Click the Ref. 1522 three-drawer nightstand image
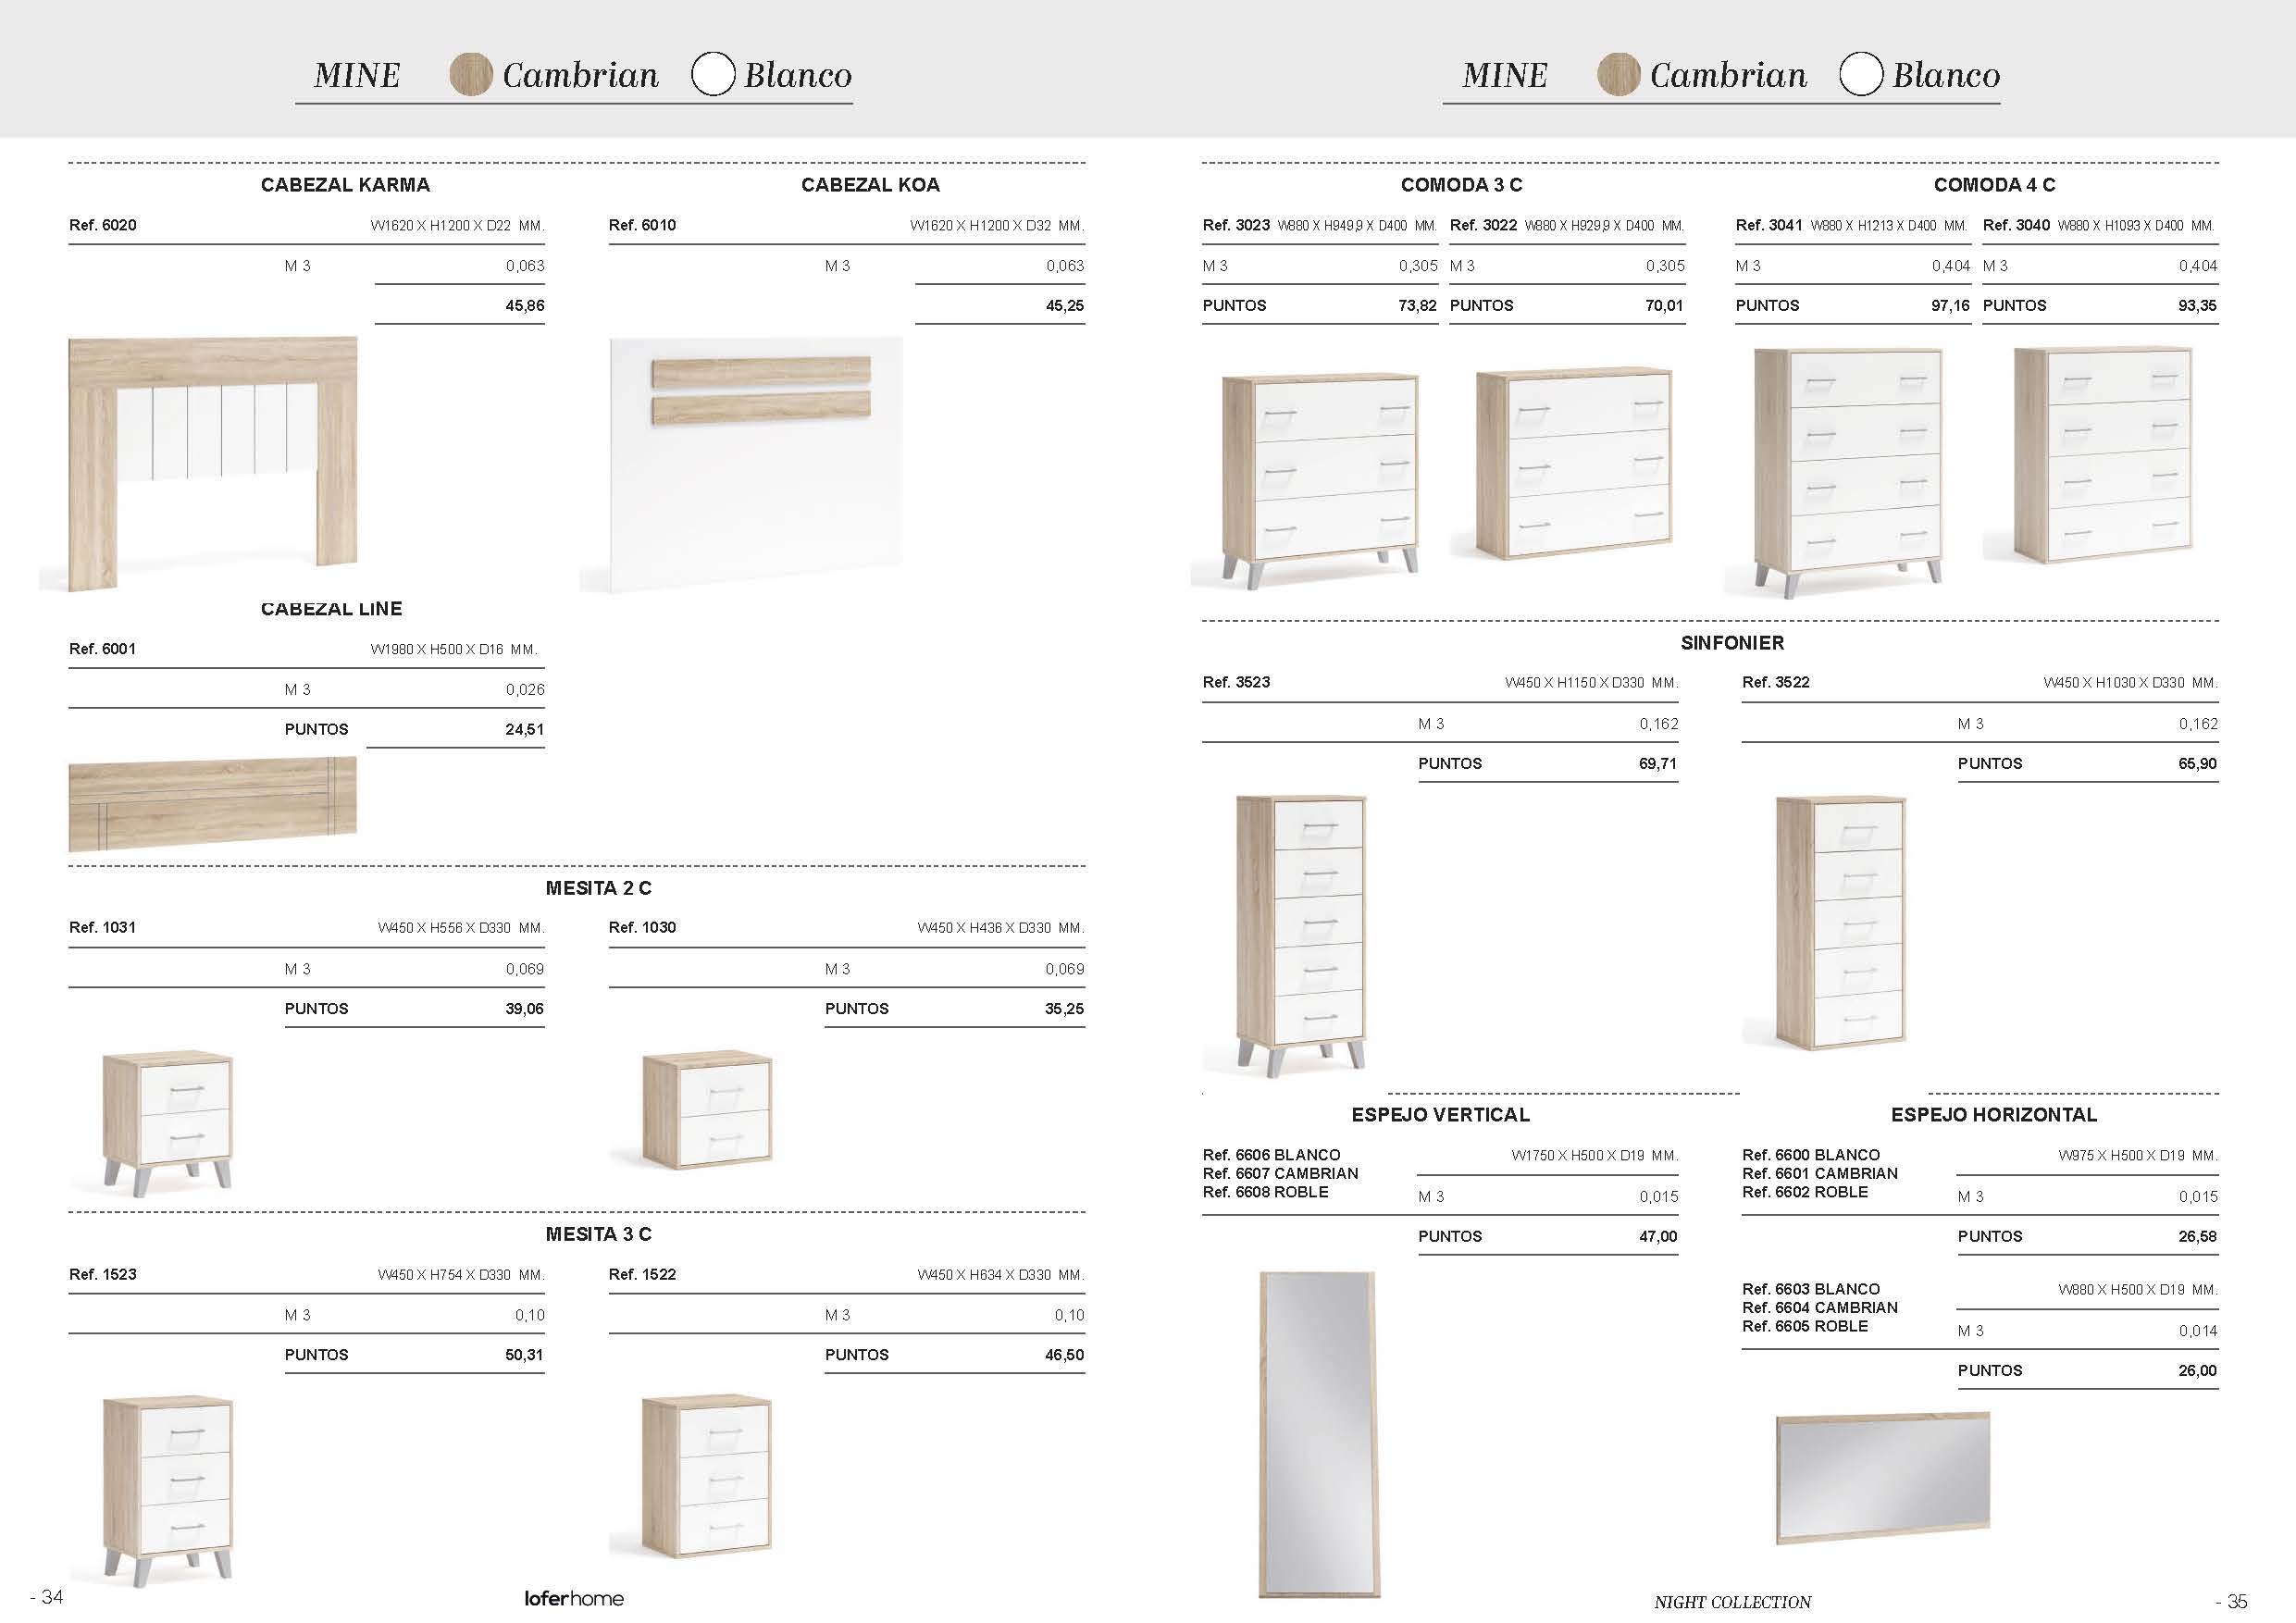 (708, 1476)
